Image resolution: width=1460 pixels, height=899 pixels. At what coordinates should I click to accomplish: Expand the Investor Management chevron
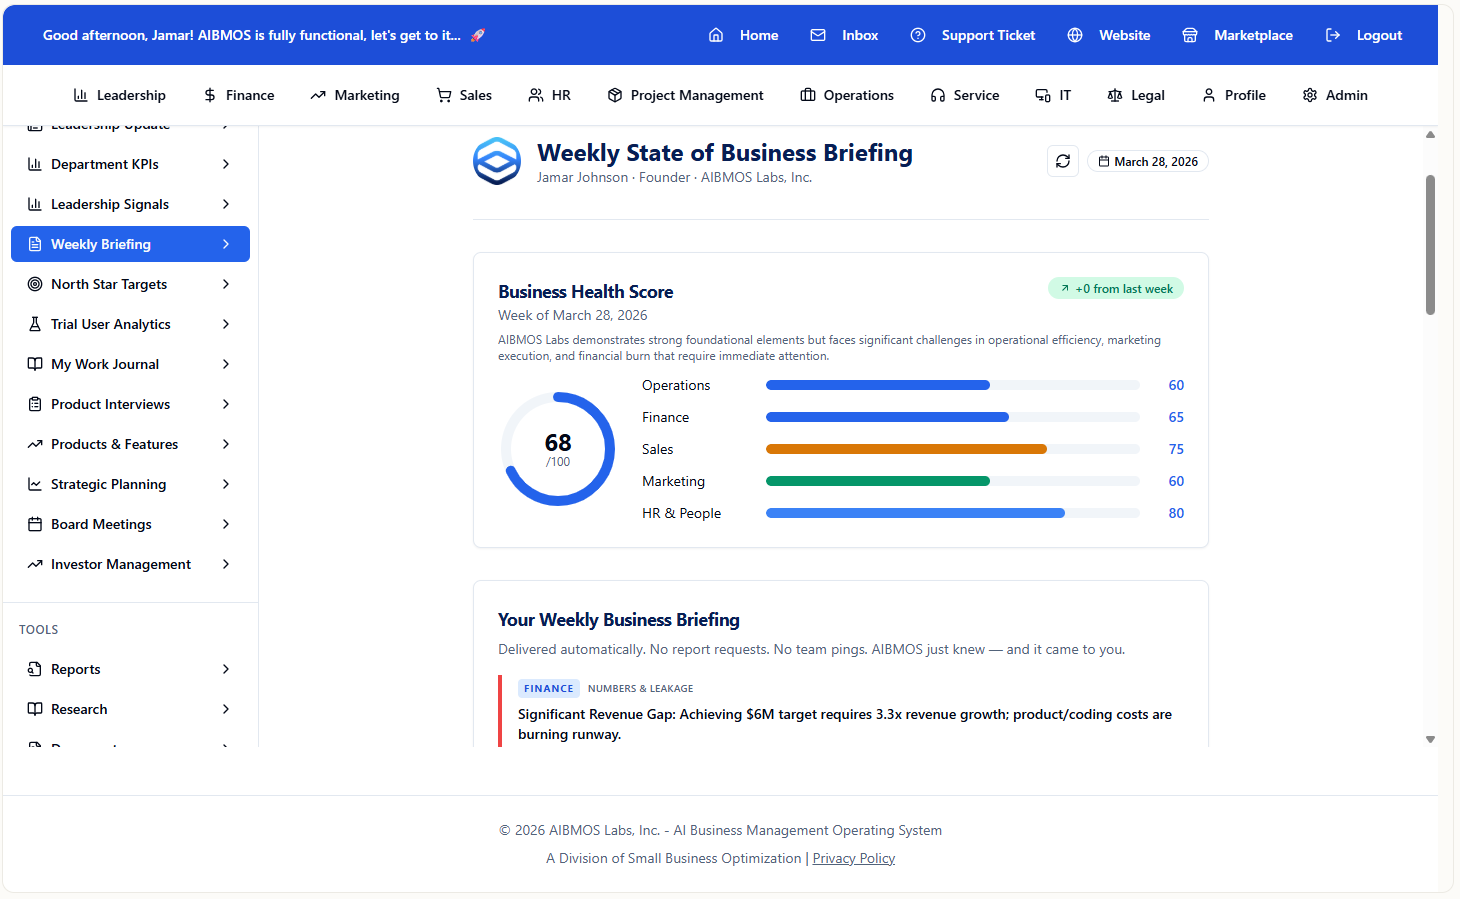[226, 564]
